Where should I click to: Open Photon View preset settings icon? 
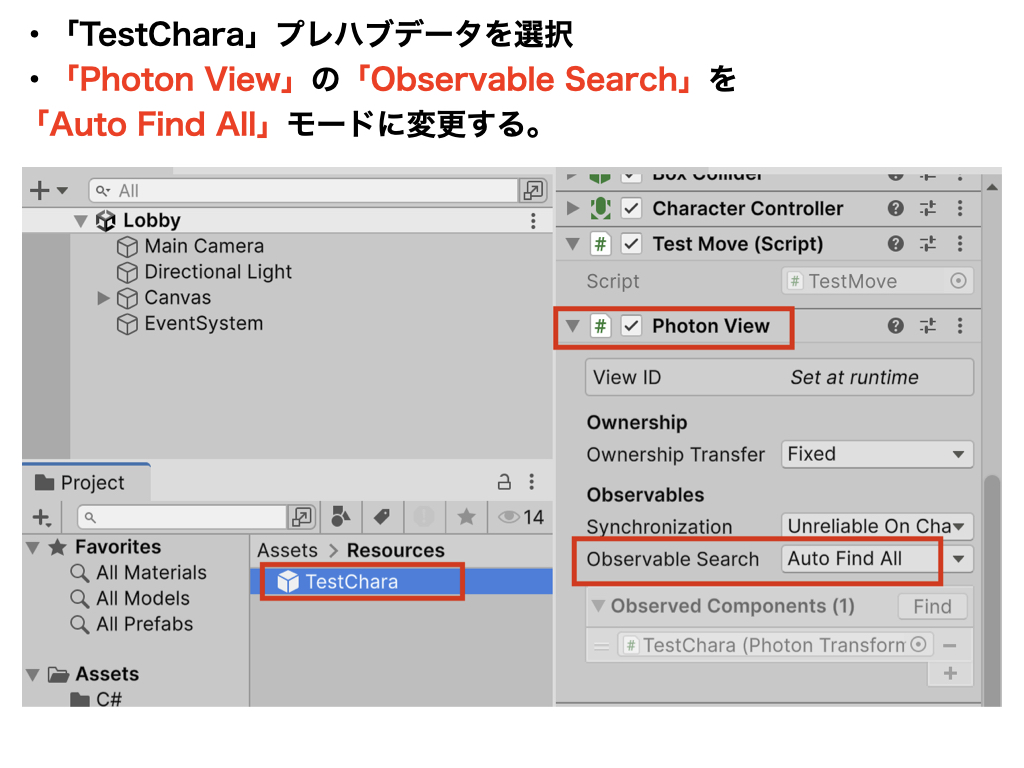pyautogui.click(x=928, y=325)
